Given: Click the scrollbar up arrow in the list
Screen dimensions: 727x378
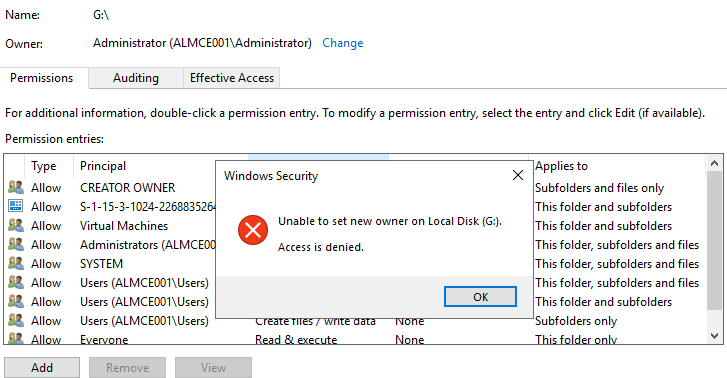Looking at the screenshot, I should 714,163.
